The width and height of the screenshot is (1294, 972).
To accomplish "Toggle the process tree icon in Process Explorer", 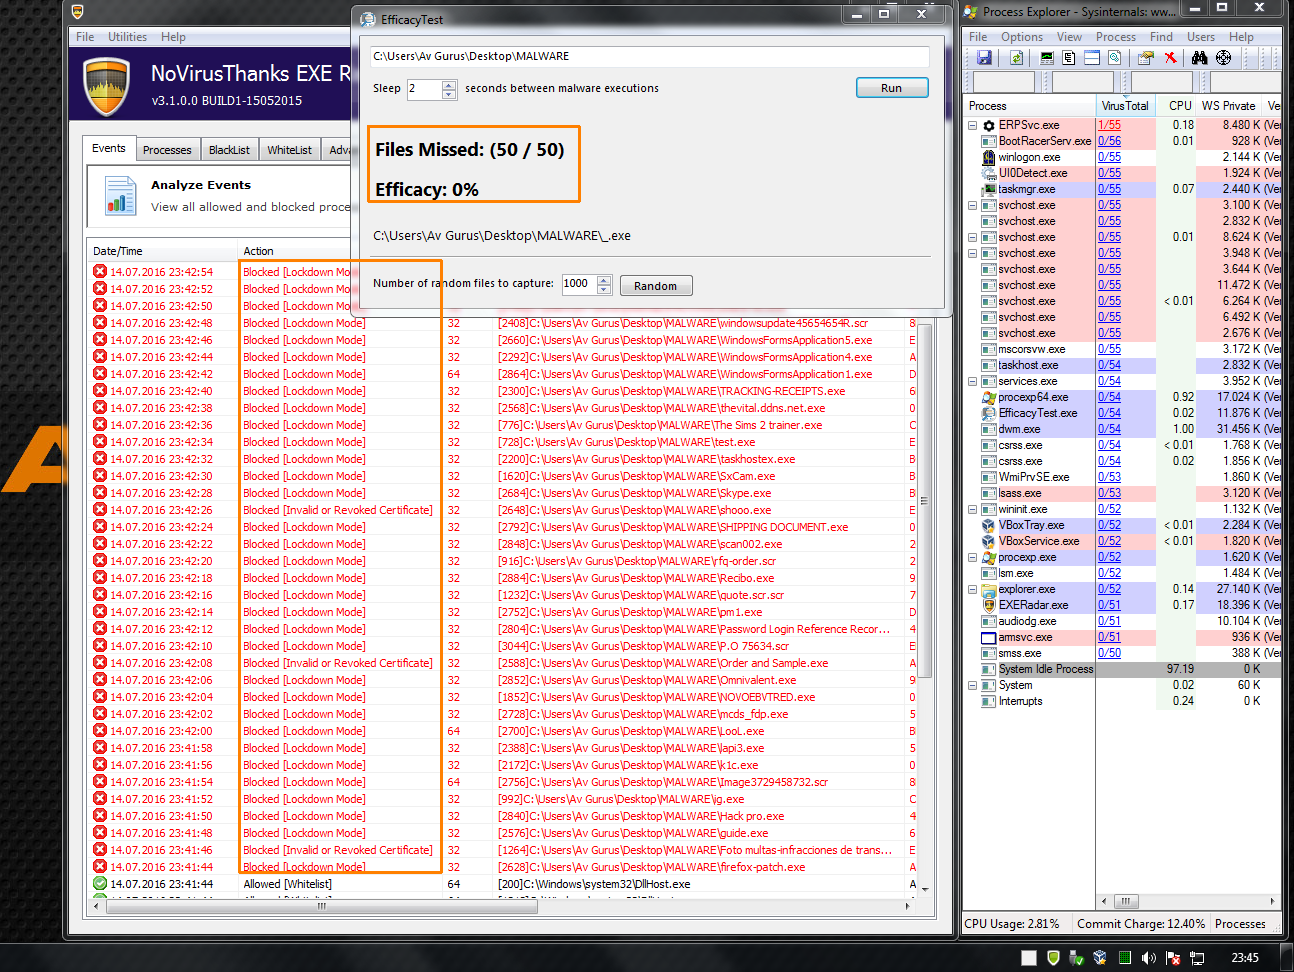I will click(1069, 58).
